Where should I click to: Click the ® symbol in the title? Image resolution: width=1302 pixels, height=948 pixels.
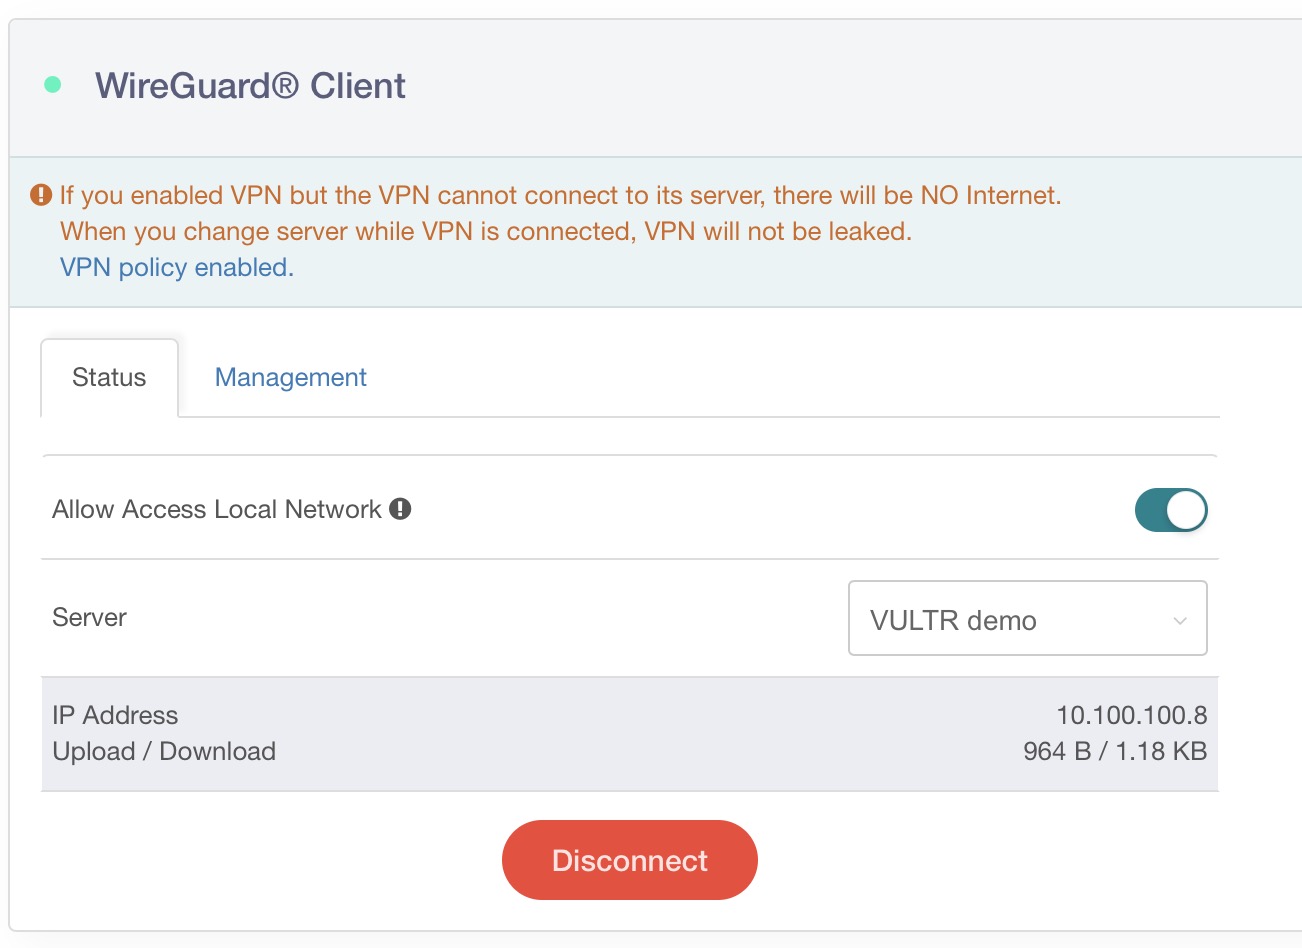click(x=284, y=85)
